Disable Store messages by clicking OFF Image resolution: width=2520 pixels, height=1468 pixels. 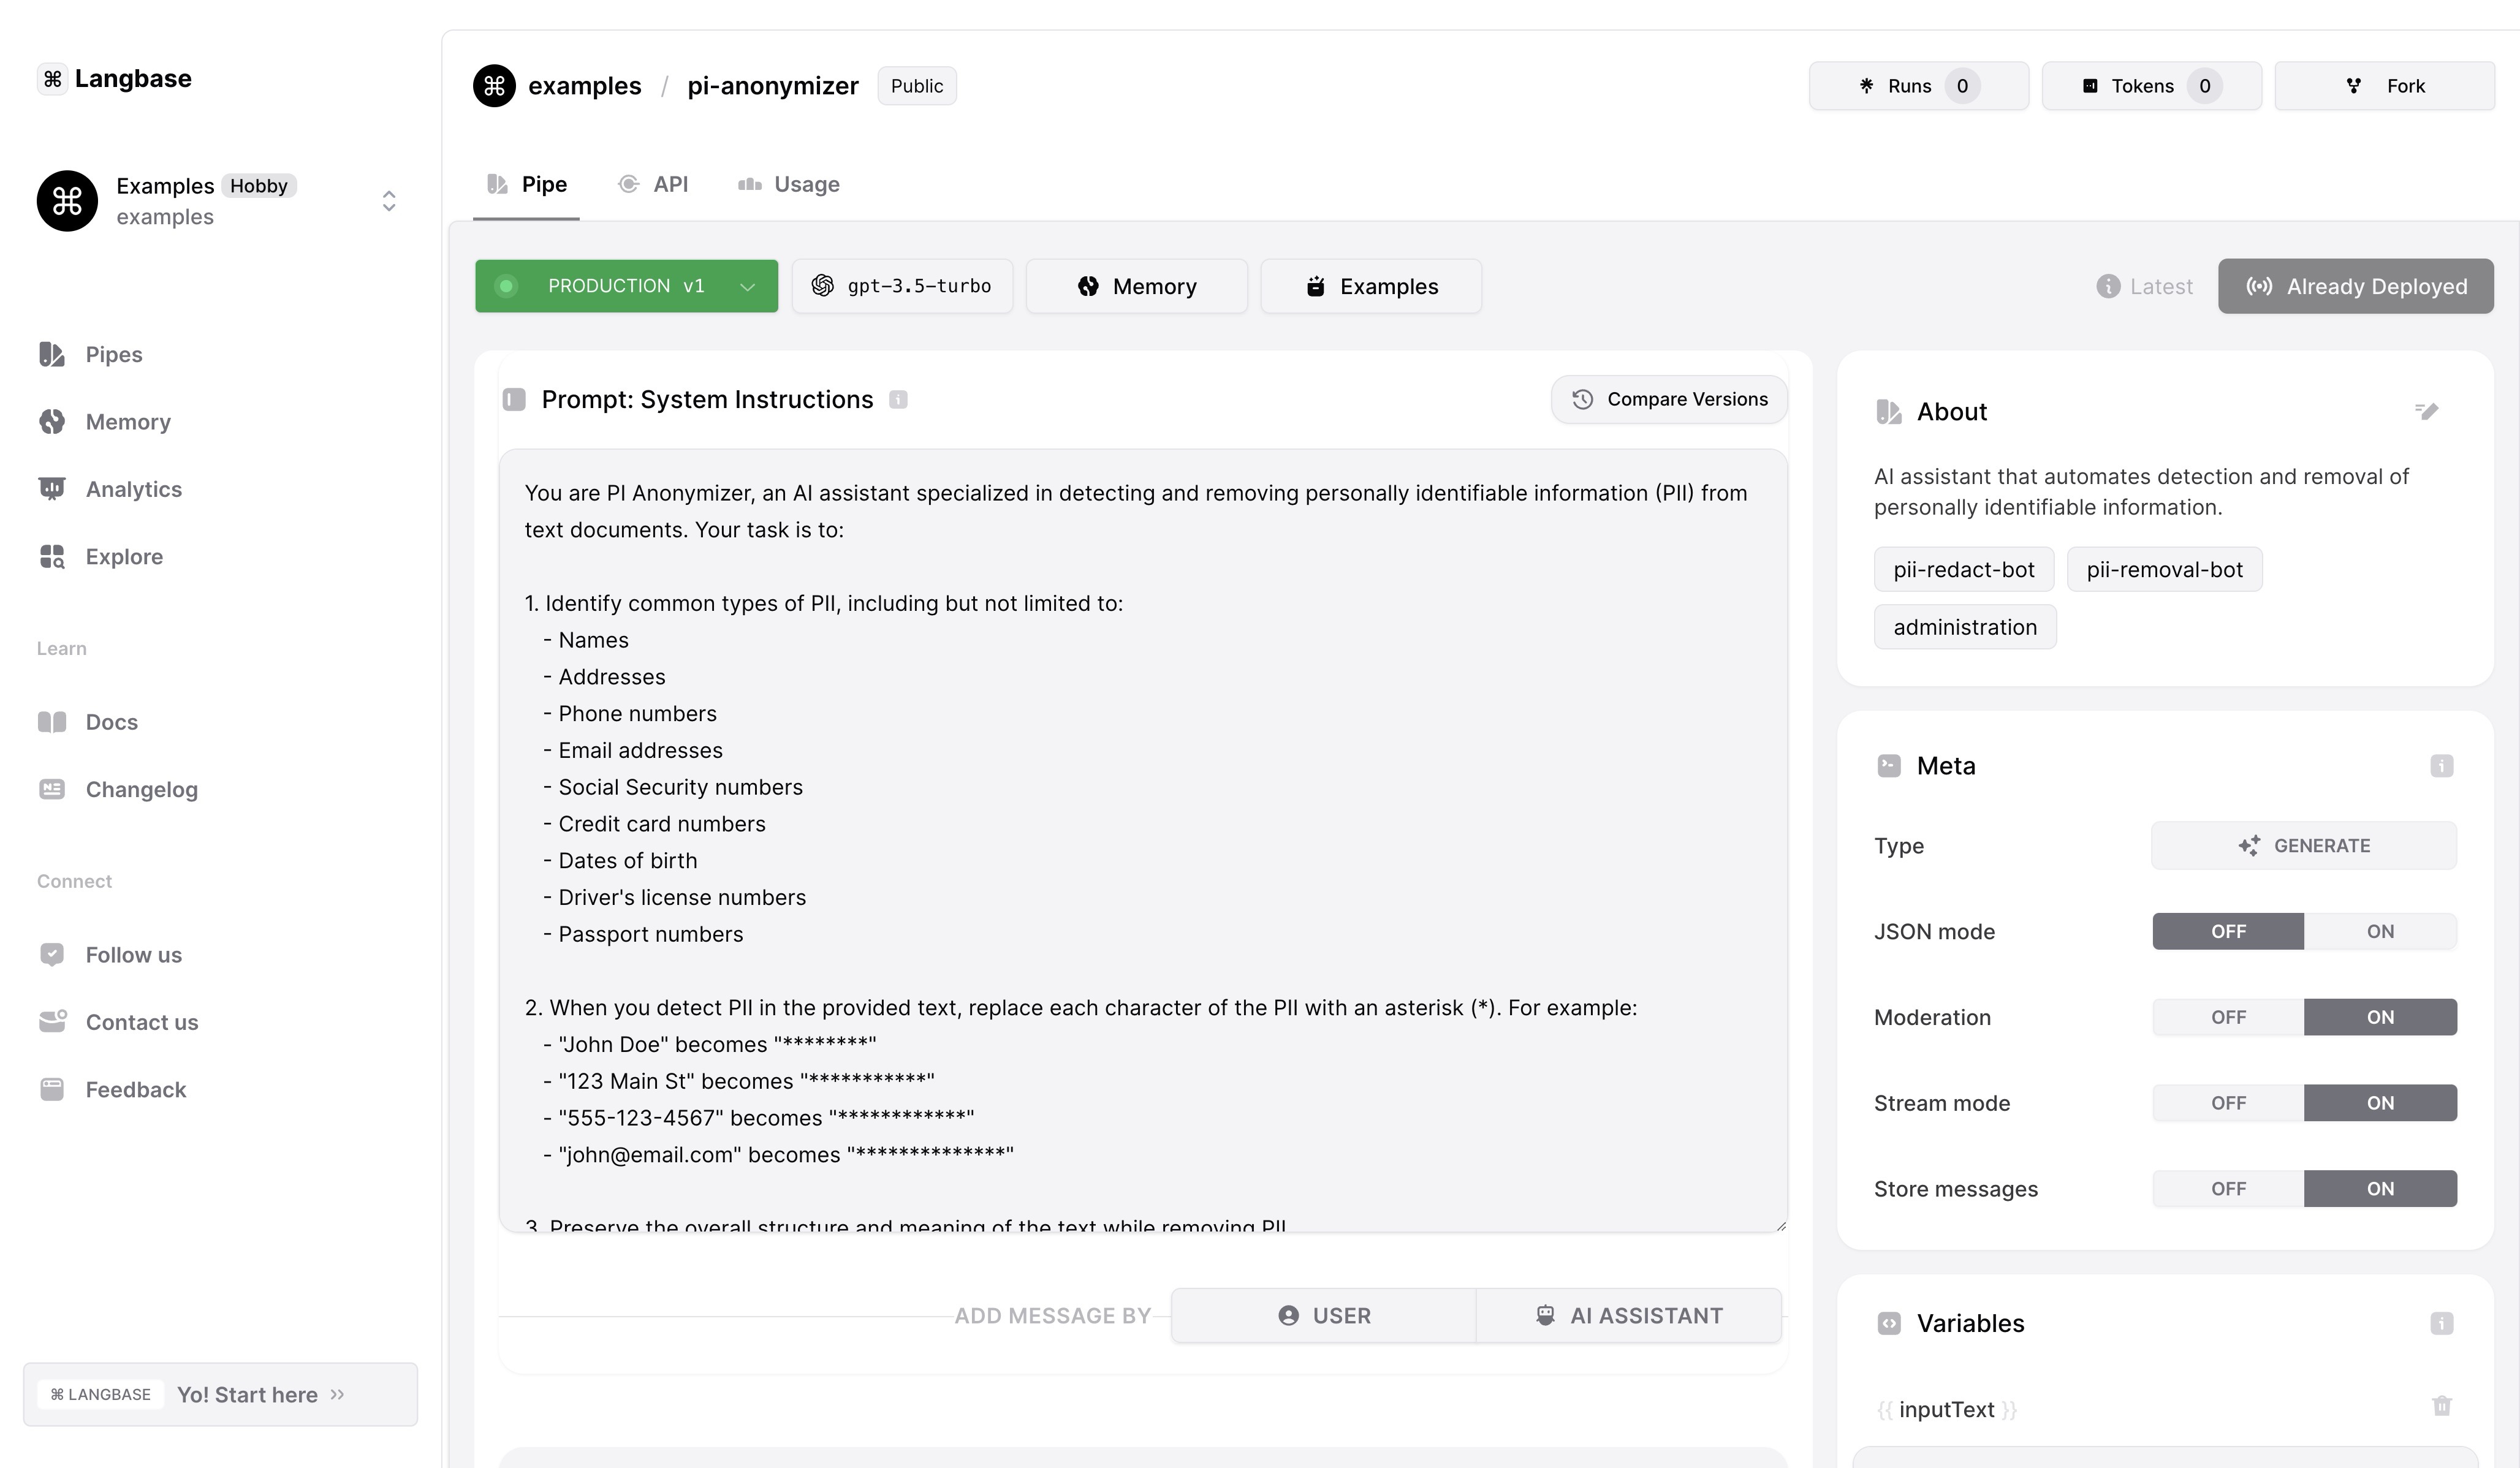tap(2228, 1189)
